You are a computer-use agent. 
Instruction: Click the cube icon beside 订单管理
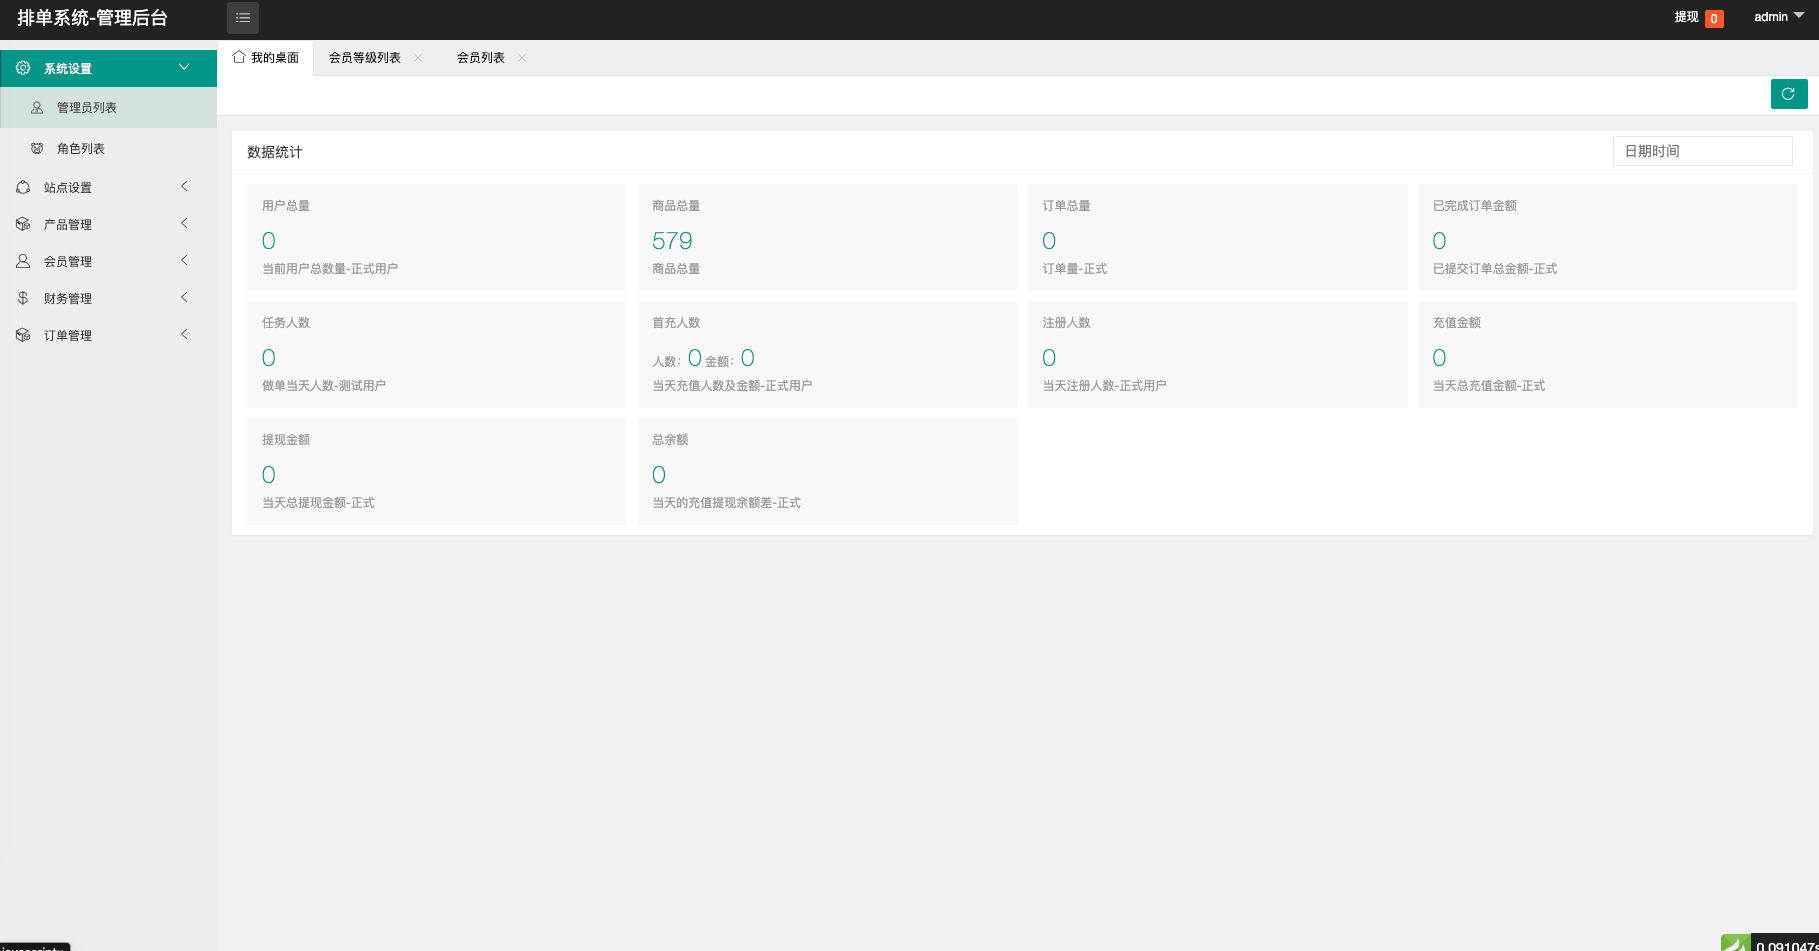pyautogui.click(x=23, y=335)
